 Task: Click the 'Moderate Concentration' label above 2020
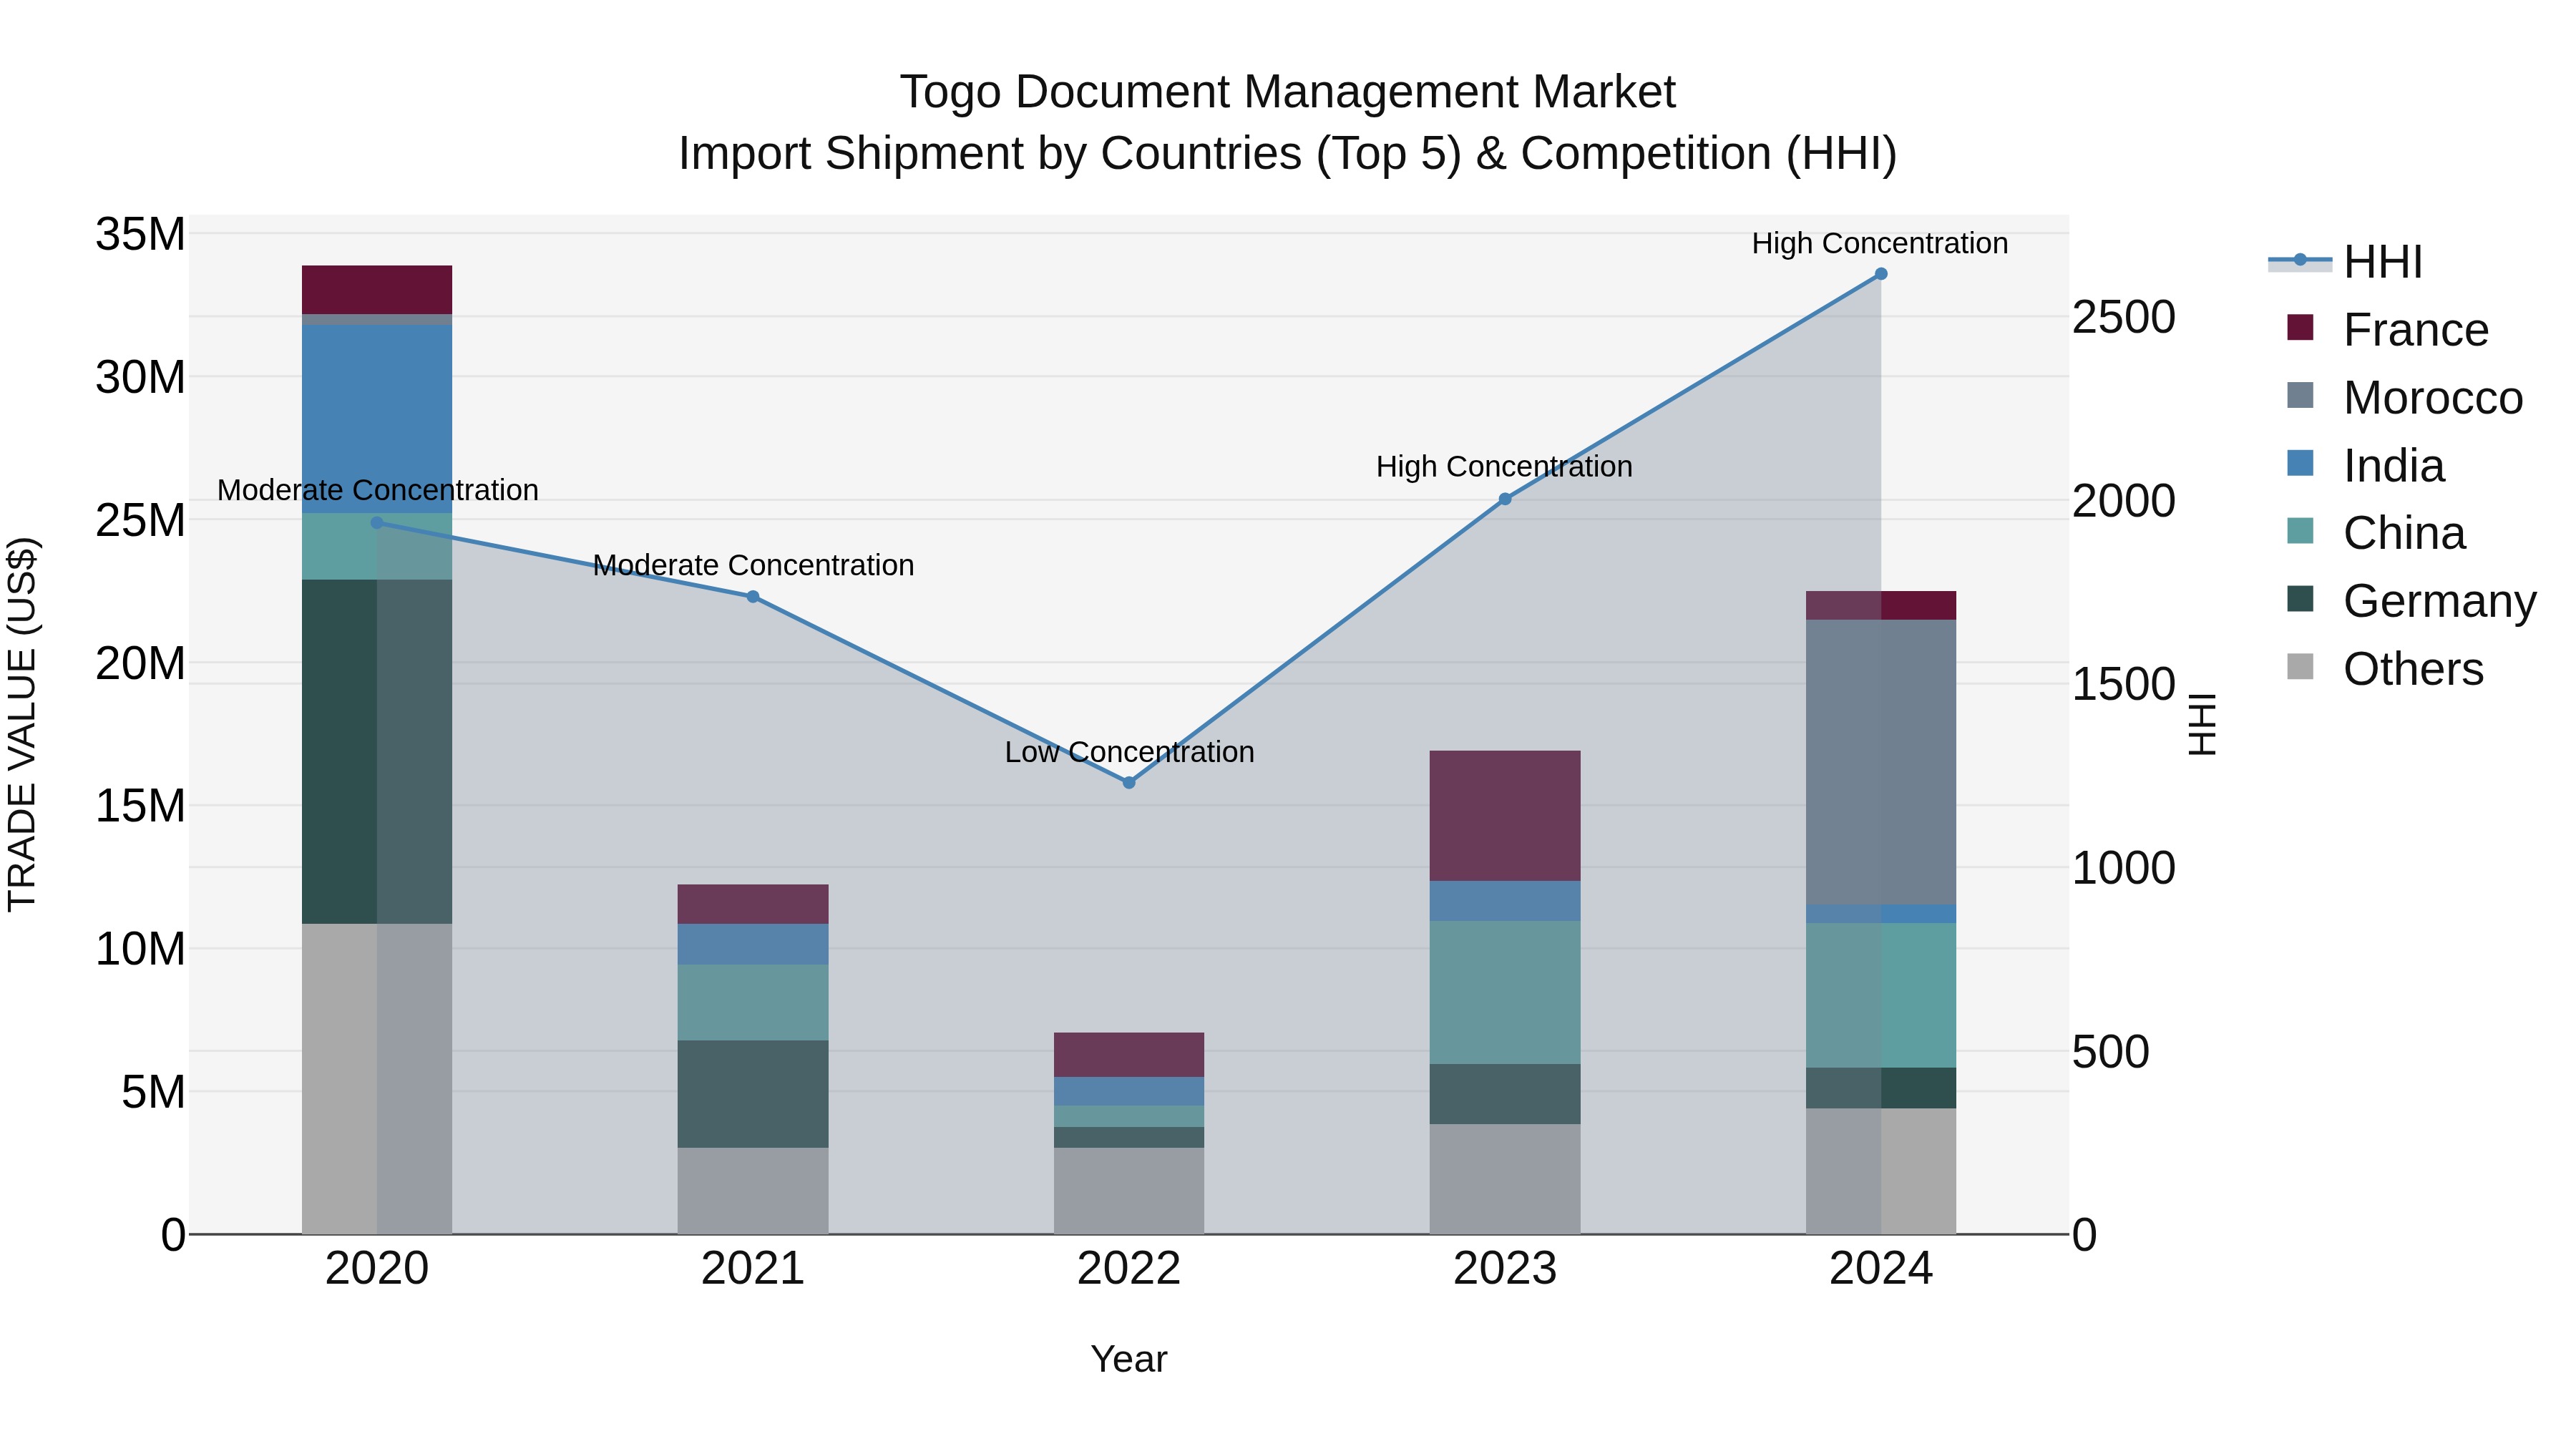point(377,490)
